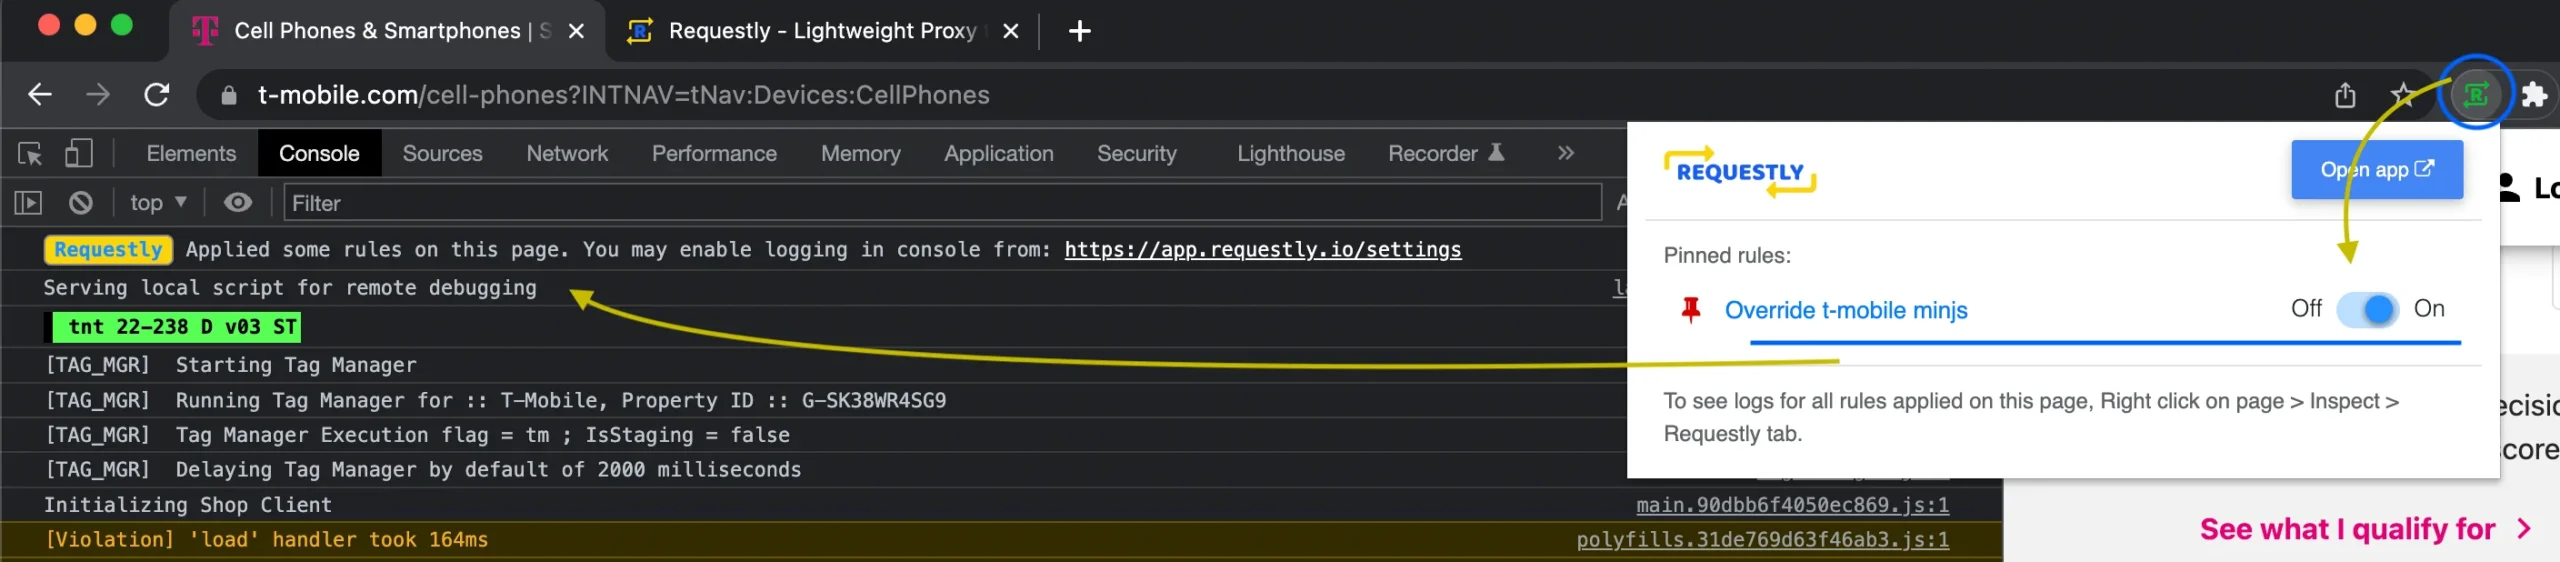Select the Running Tag Manager for T-Mobile line
This screenshot has height=562, width=2560.
click(496, 400)
